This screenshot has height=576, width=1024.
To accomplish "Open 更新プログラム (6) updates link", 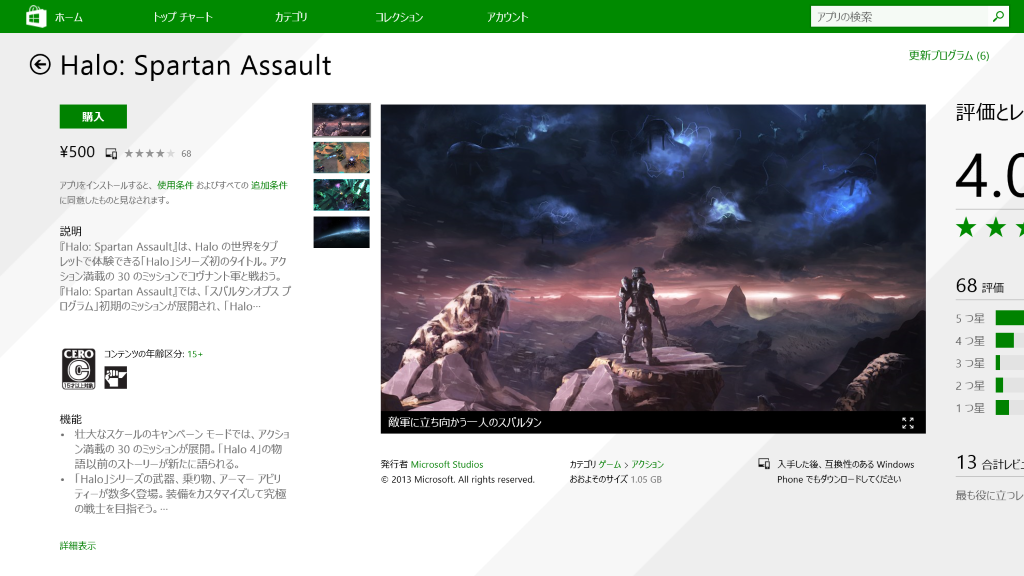I will pyautogui.click(x=949, y=56).
